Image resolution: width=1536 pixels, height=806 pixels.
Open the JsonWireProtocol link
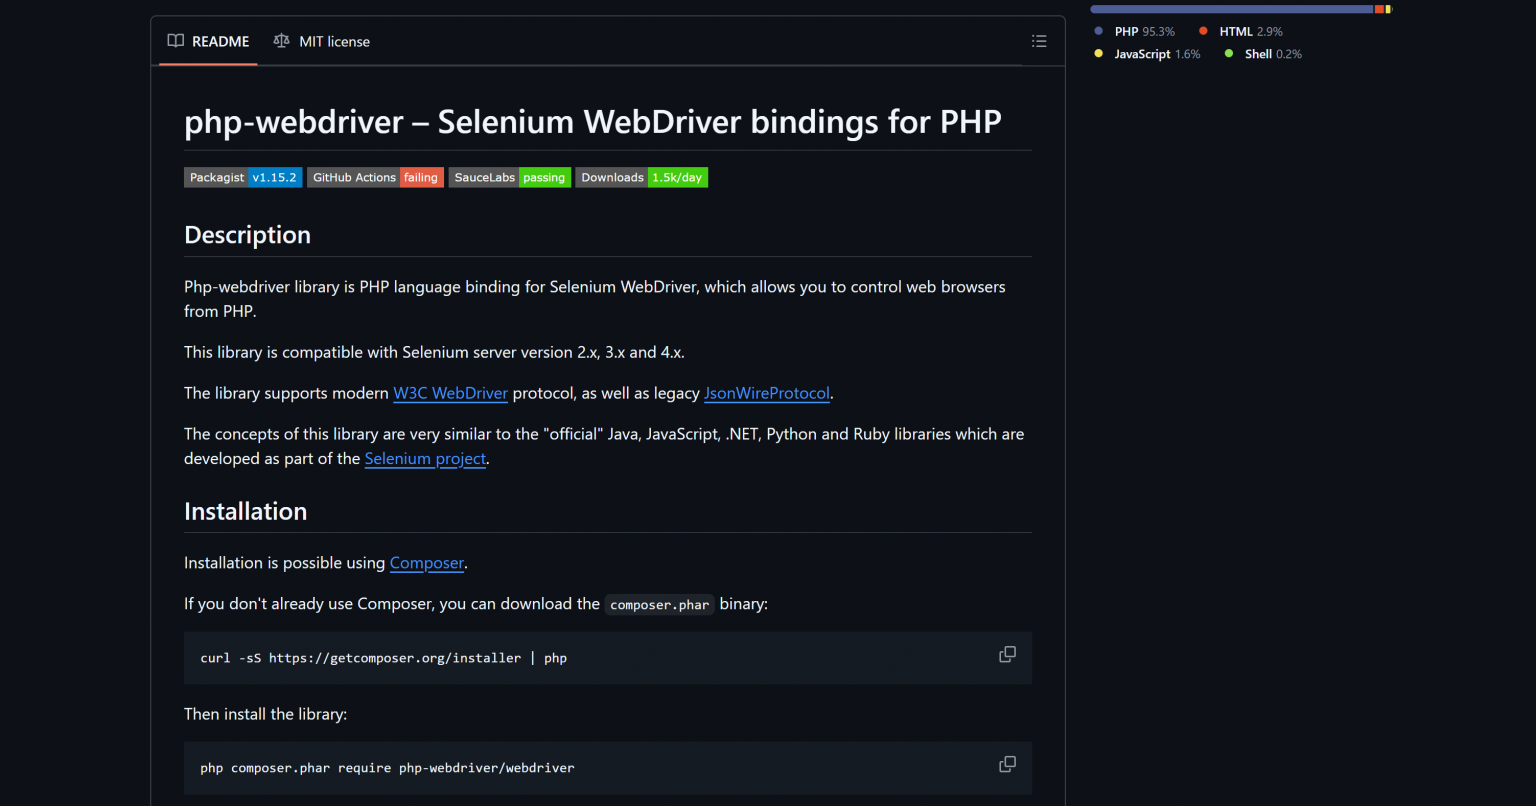(767, 393)
